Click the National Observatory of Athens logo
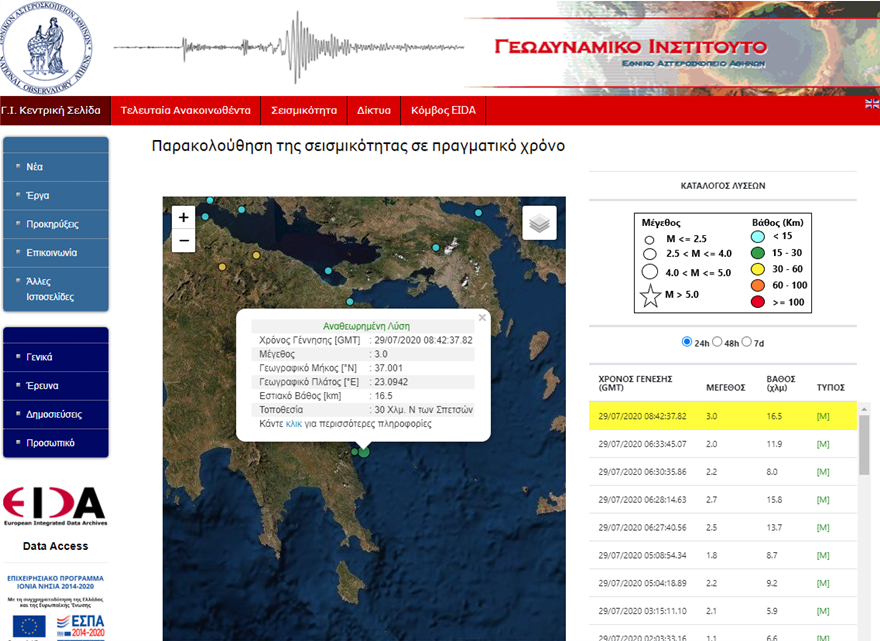The width and height of the screenshot is (880, 641). 50,46
